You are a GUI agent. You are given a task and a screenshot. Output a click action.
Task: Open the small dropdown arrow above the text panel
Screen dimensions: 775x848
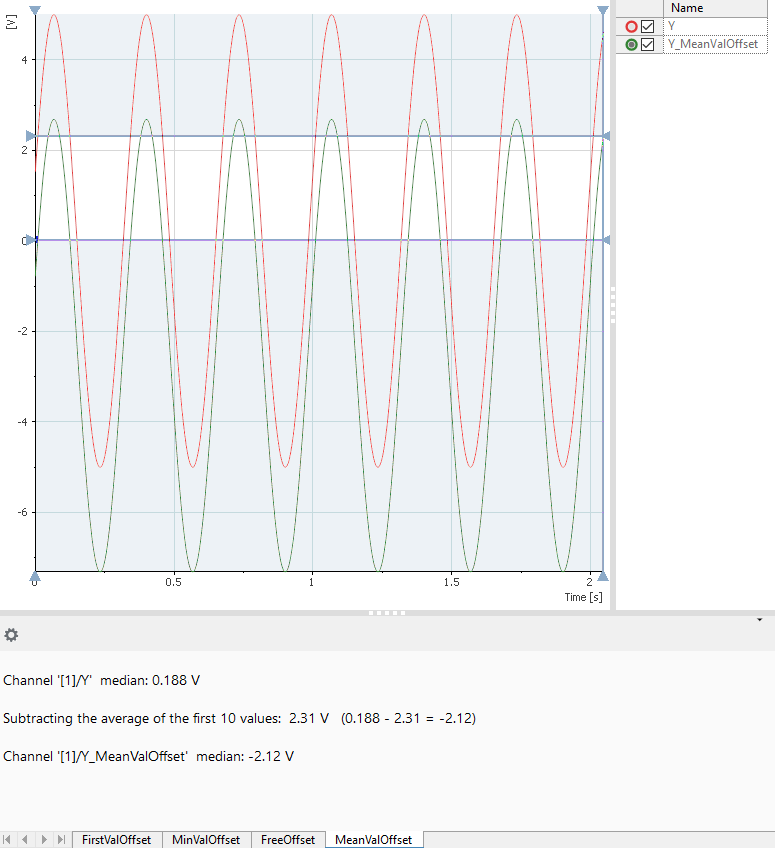pyautogui.click(x=760, y=620)
